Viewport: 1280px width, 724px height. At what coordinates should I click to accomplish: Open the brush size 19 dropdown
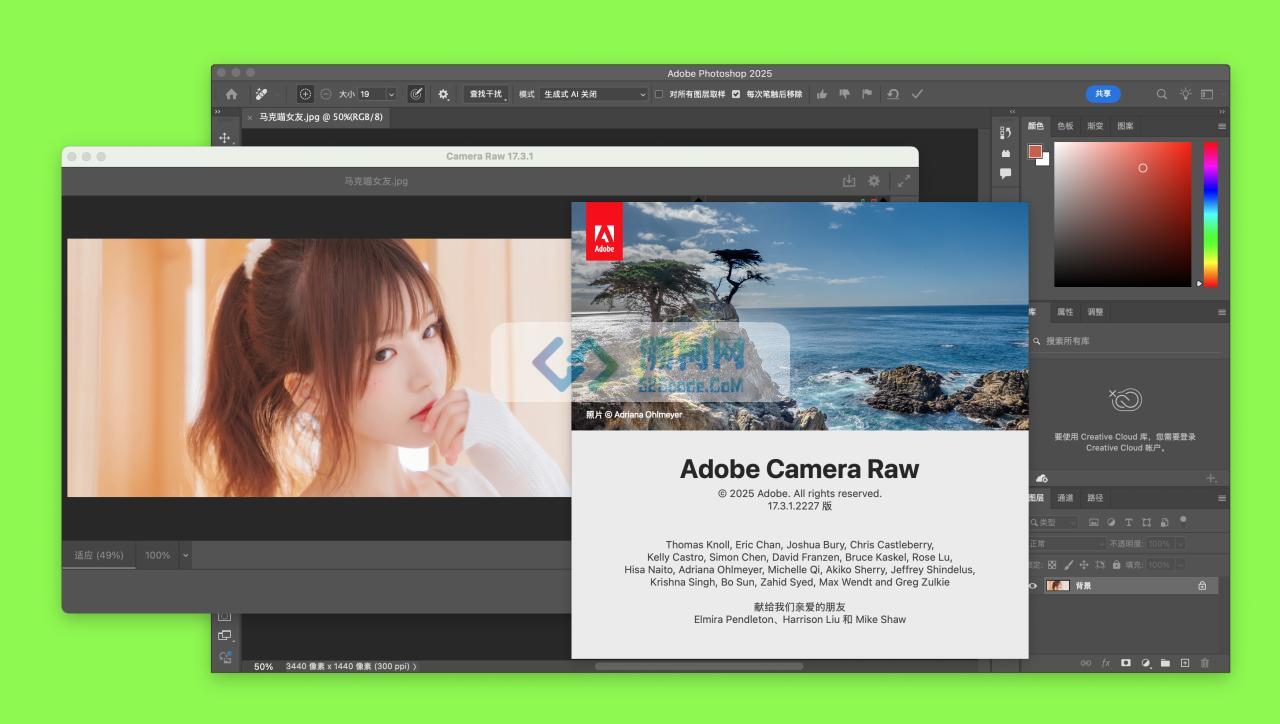point(390,94)
